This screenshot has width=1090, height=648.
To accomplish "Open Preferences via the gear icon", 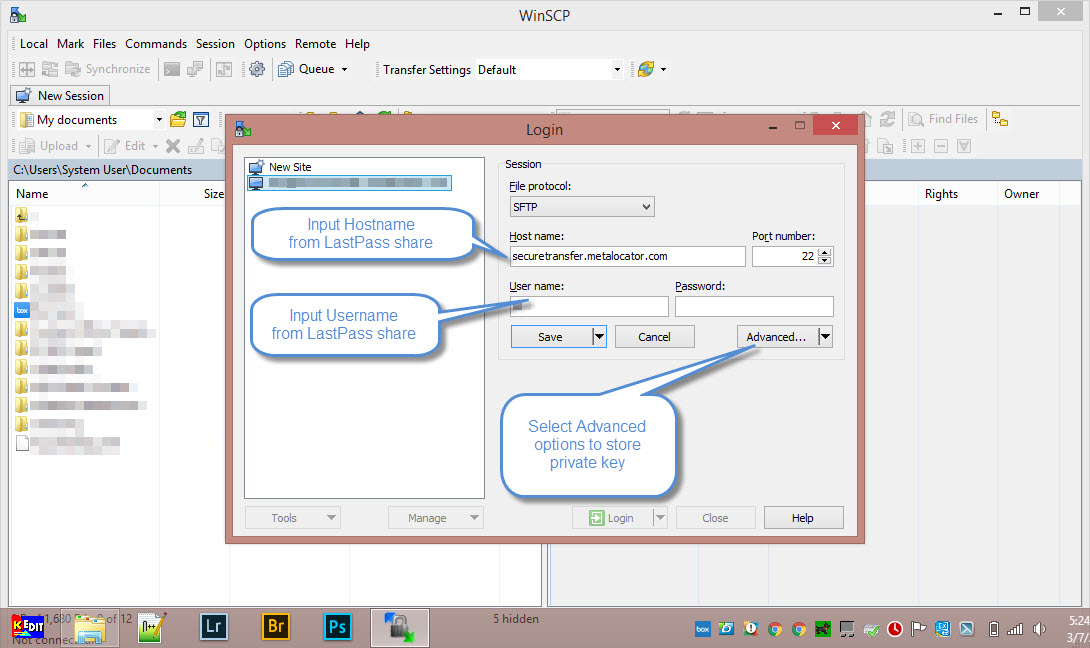I will 257,69.
